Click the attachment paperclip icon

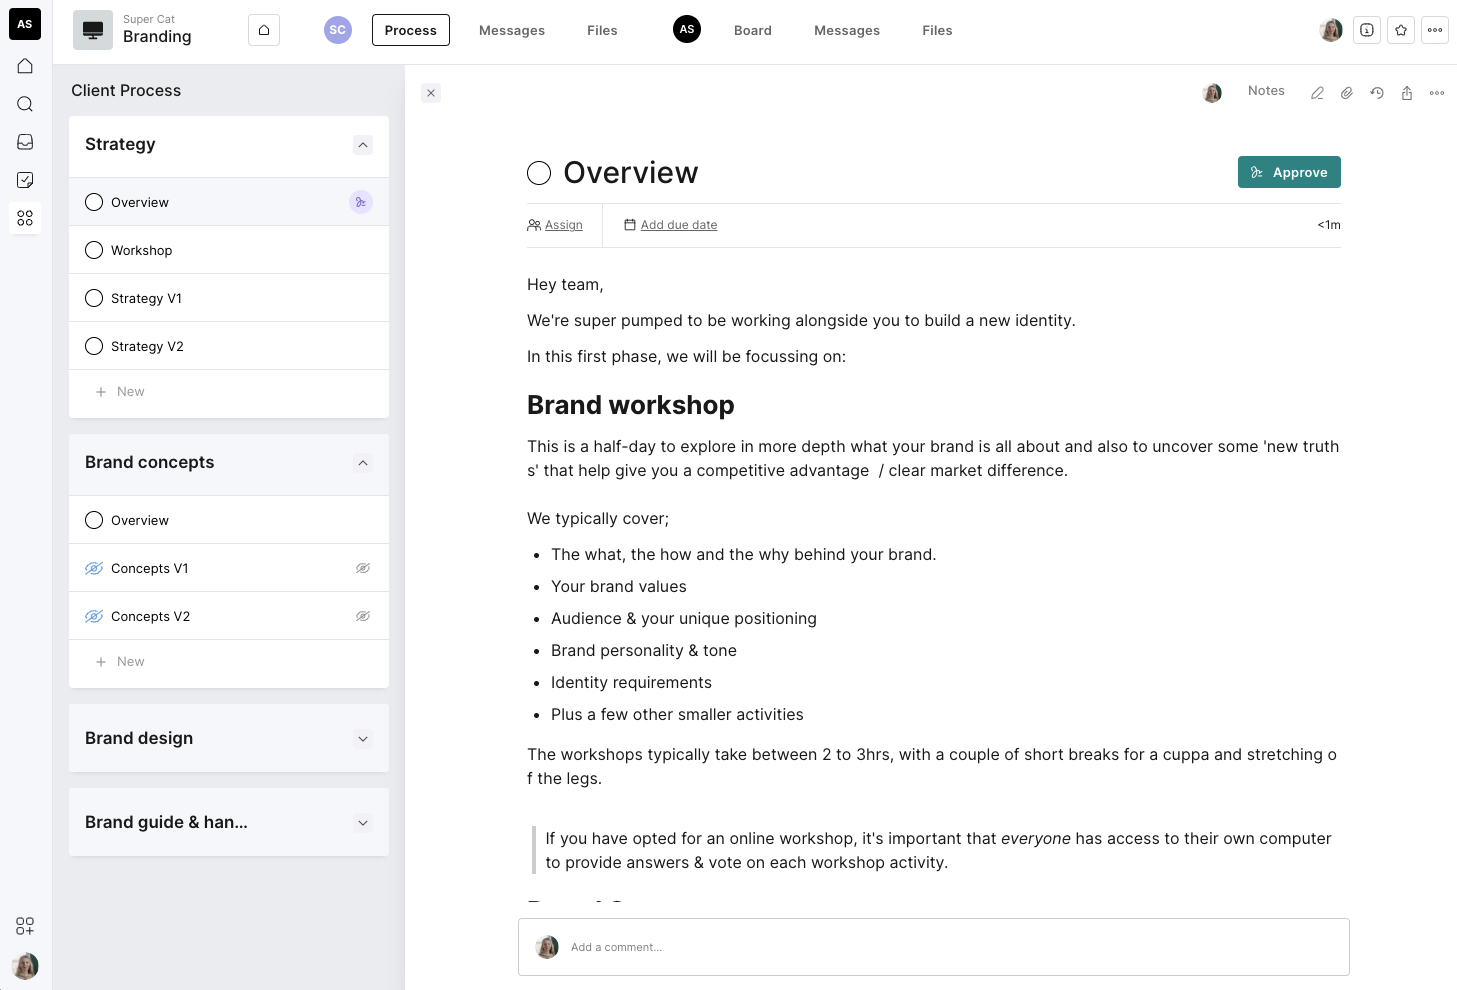click(1347, 93)
